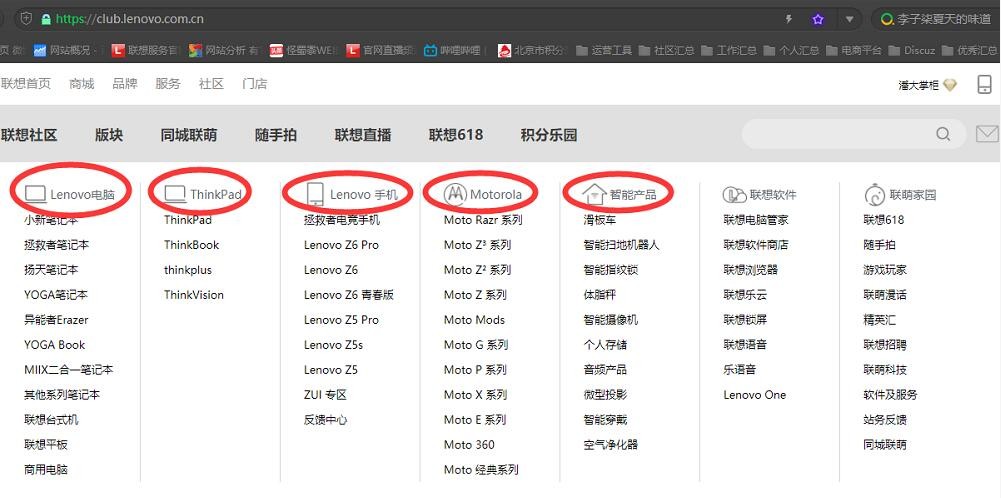The height and width of the screenshot is (498, 1001).
Task: Open 反馈中心 forum link
Action: [325, 419]
